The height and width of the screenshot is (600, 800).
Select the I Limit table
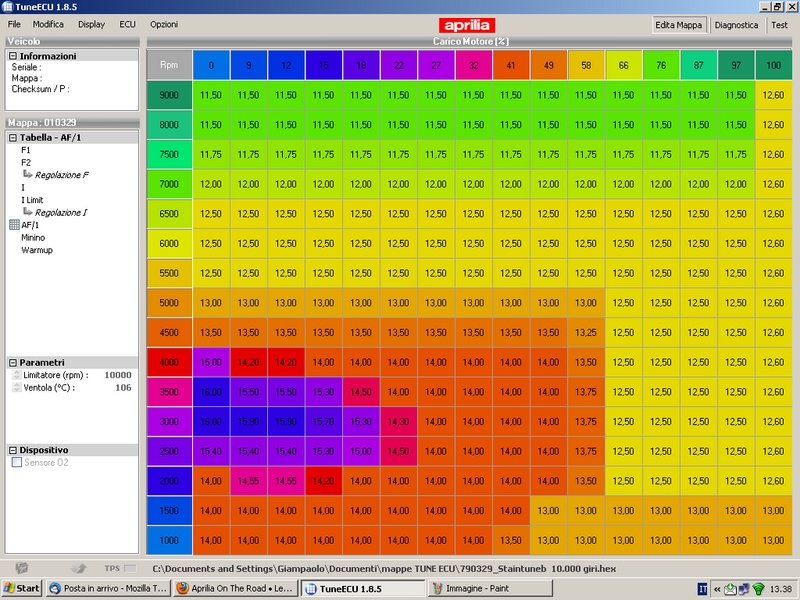coord(32,200)
